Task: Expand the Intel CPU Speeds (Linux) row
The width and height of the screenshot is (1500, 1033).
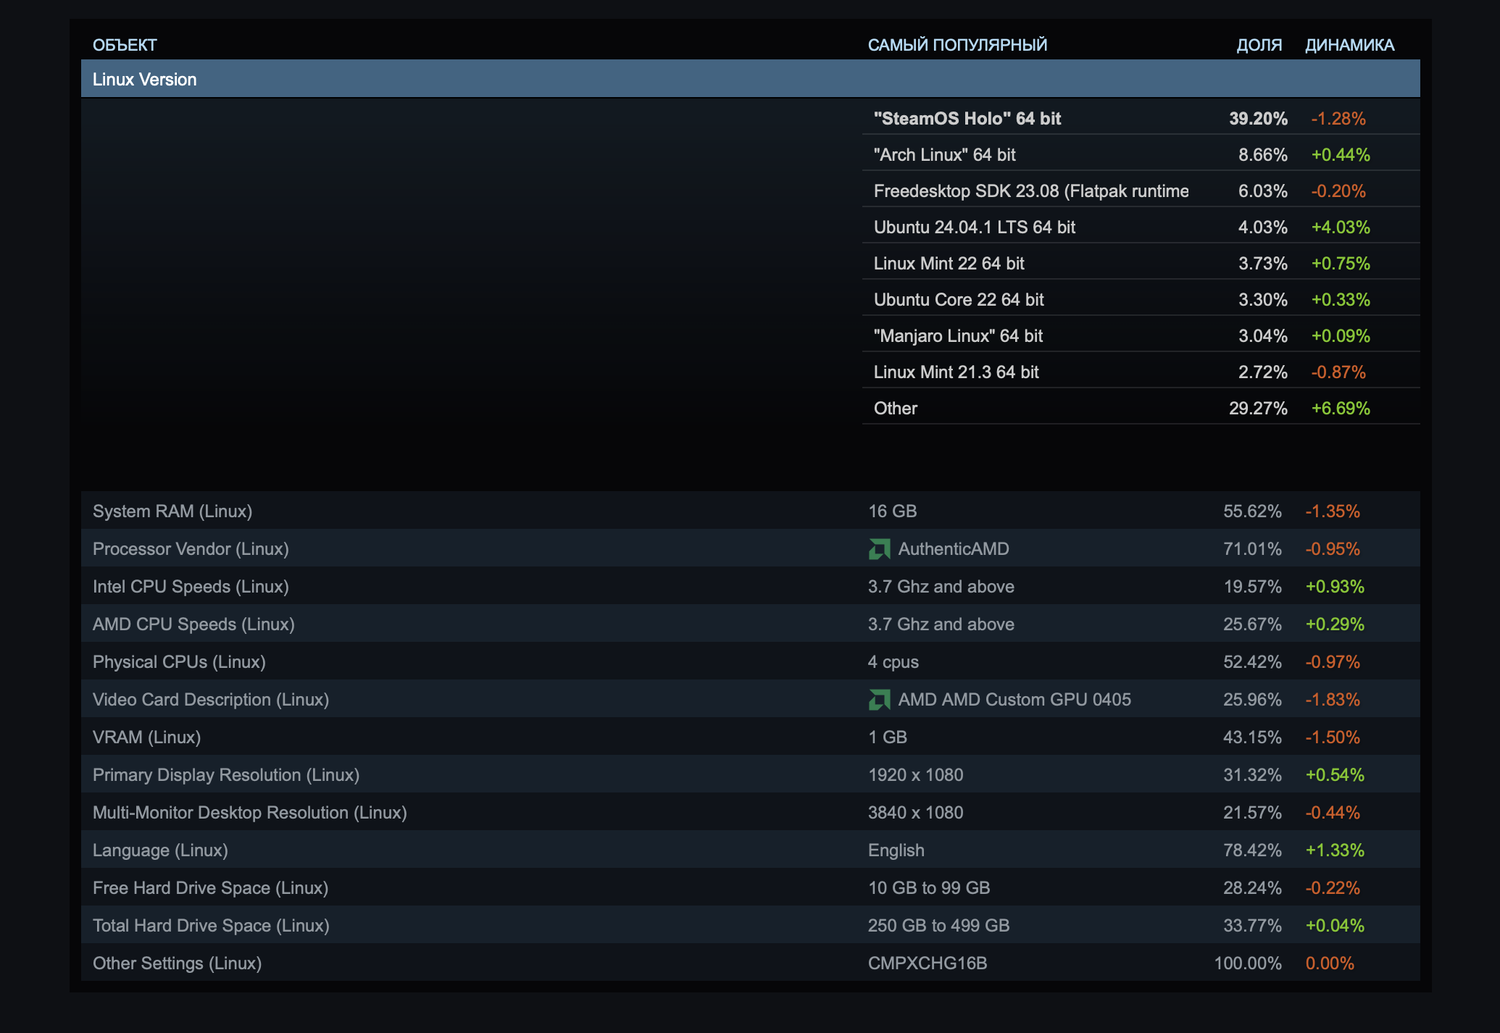Action: point(750,587)
